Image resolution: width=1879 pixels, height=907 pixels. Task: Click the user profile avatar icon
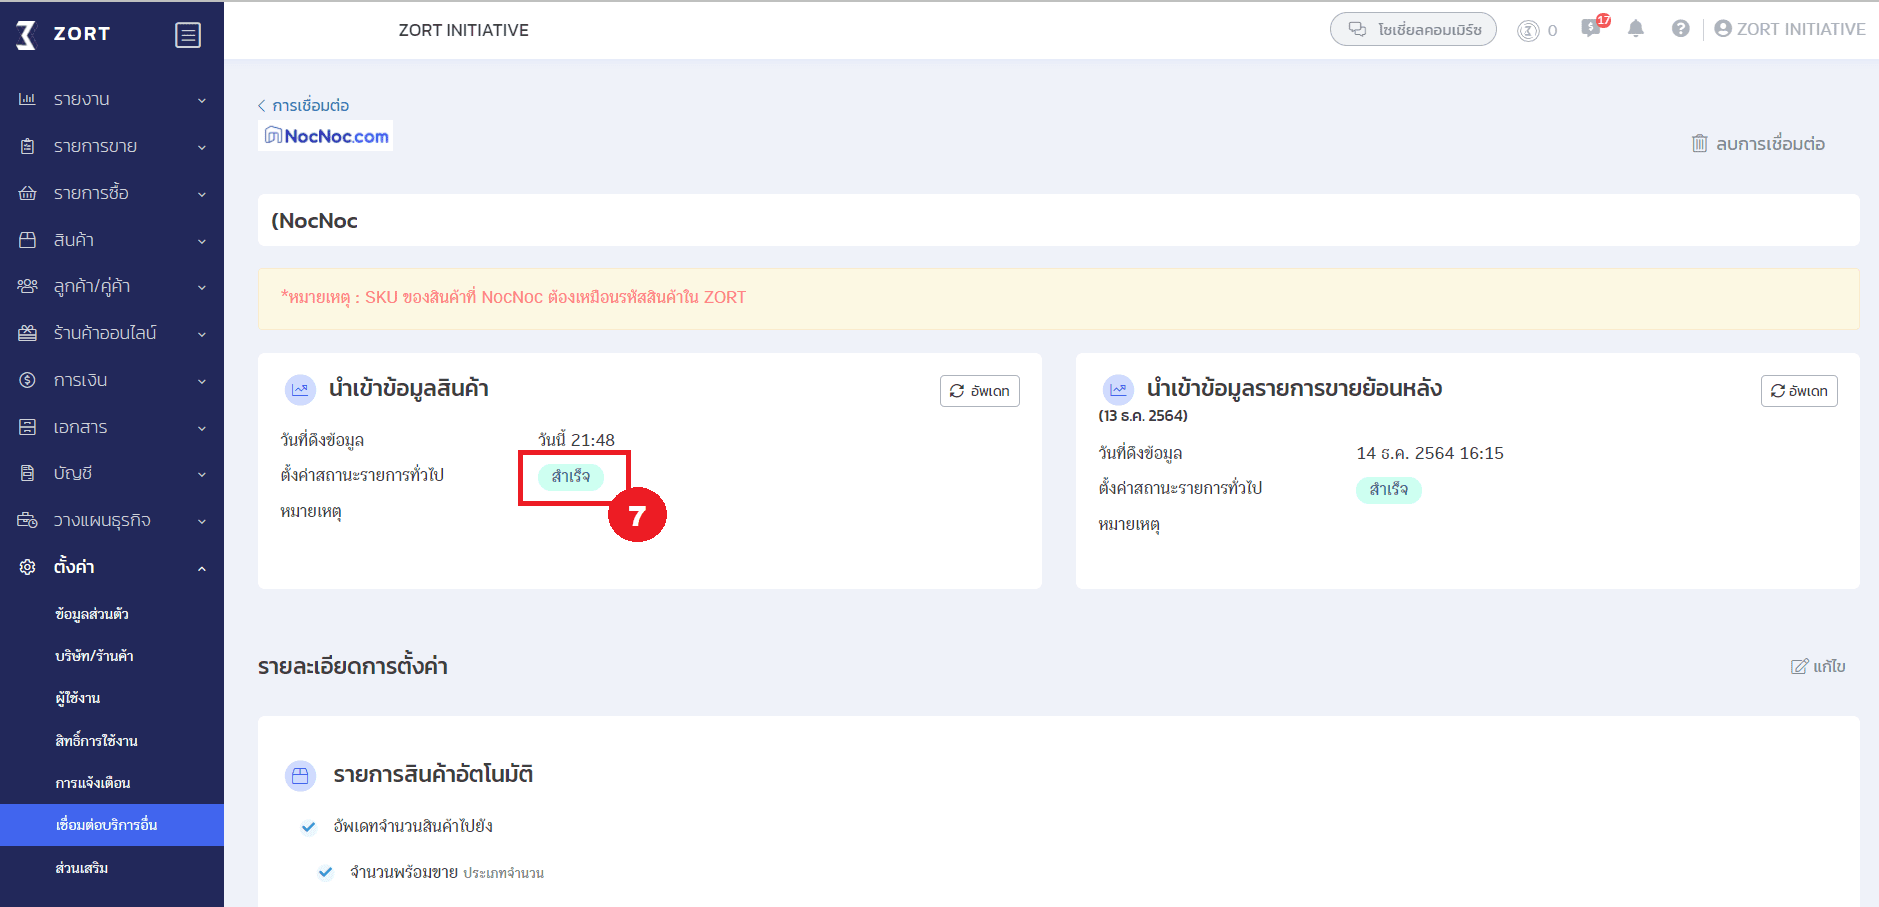click(1723, 29)
